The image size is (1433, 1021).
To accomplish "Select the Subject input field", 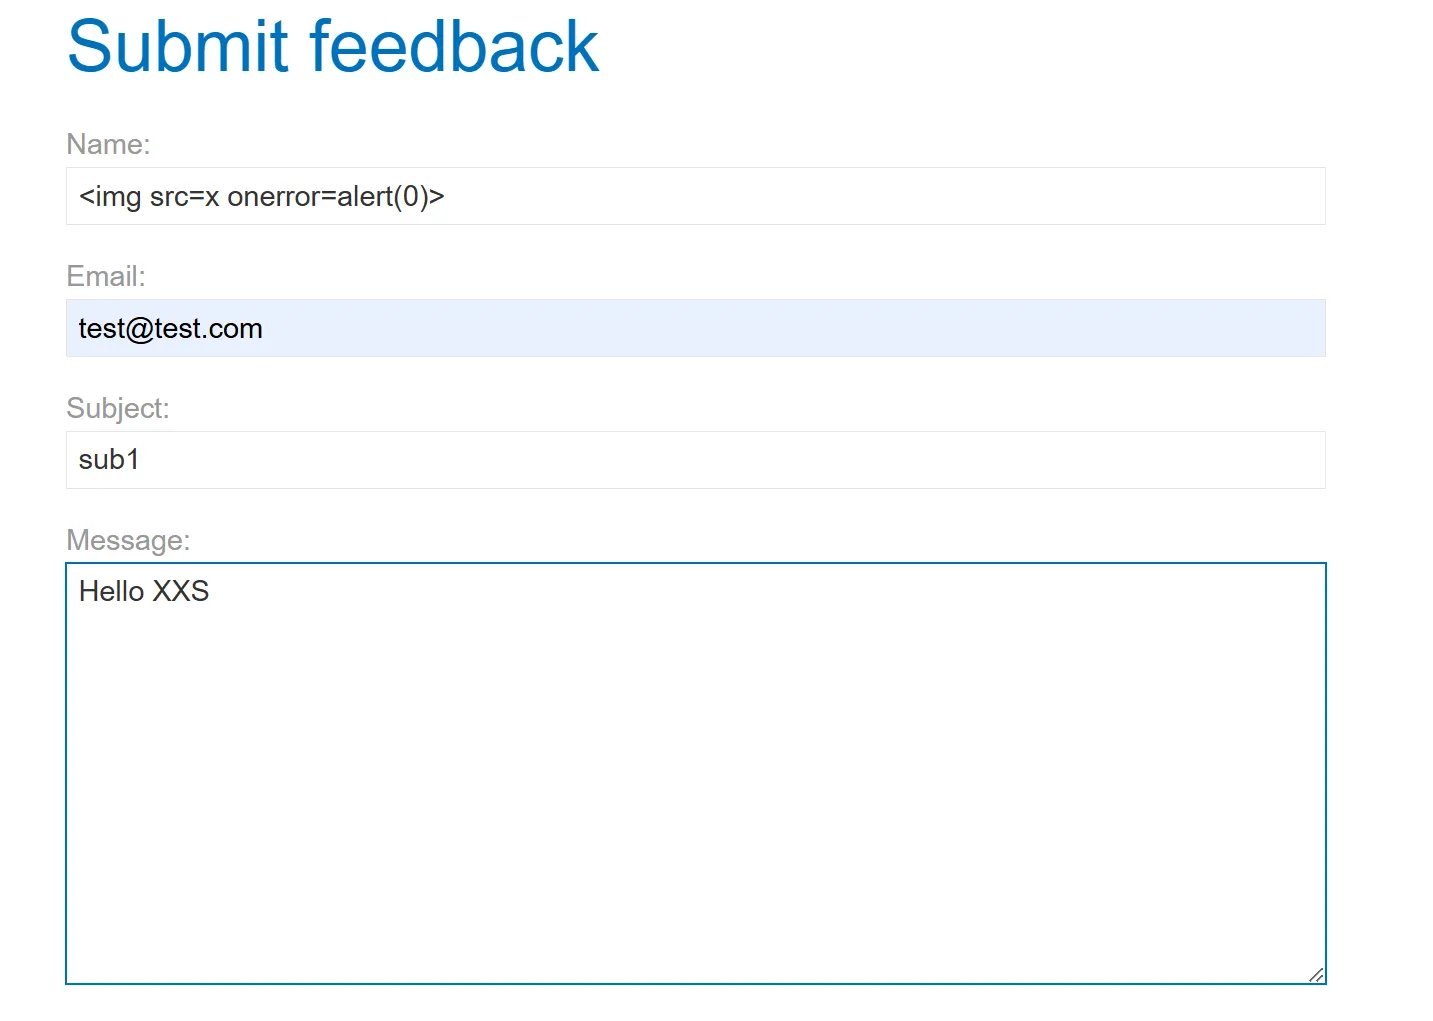I will click(x=695, y=460).
